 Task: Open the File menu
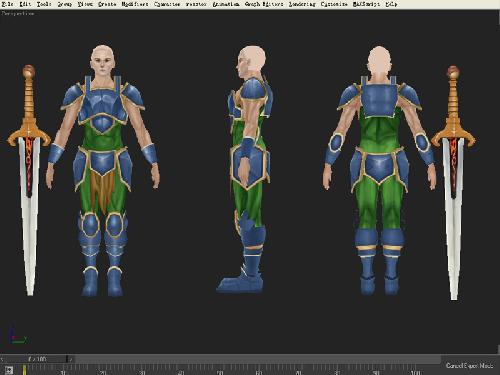pyautogui.click(x=7, y=4)
